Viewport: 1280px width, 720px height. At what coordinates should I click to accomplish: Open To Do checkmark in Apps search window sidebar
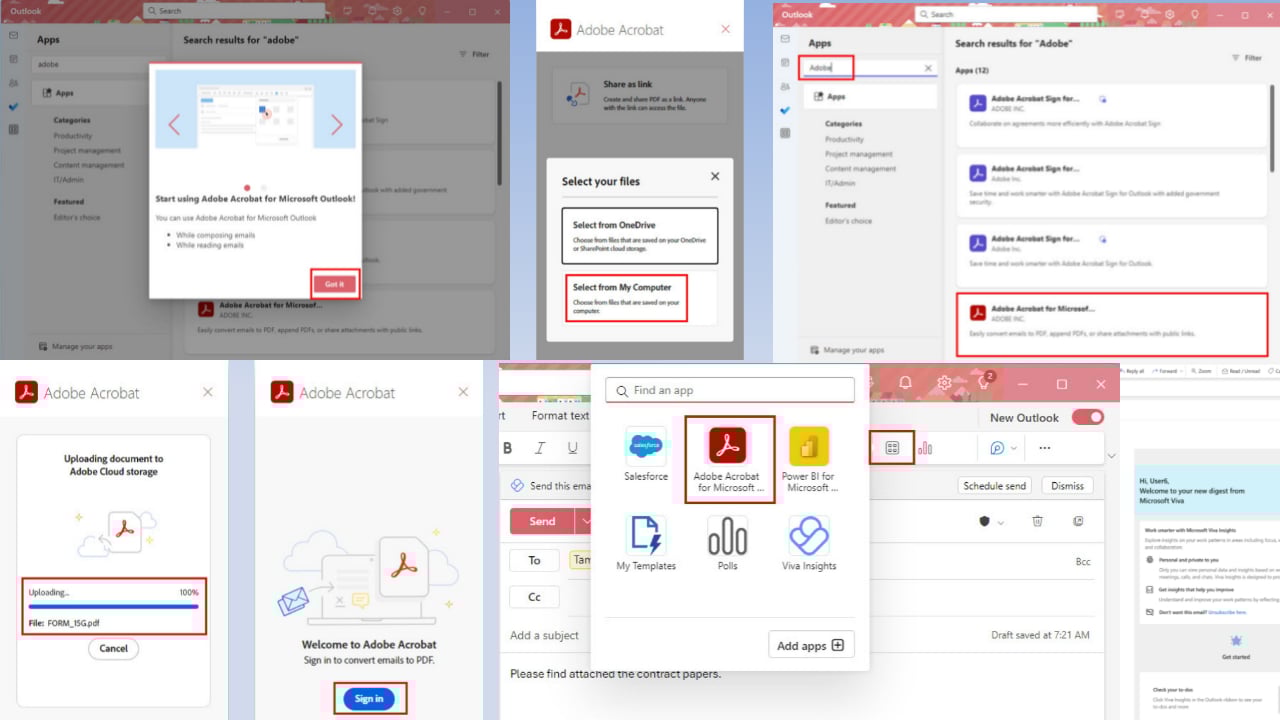point(785,110)
